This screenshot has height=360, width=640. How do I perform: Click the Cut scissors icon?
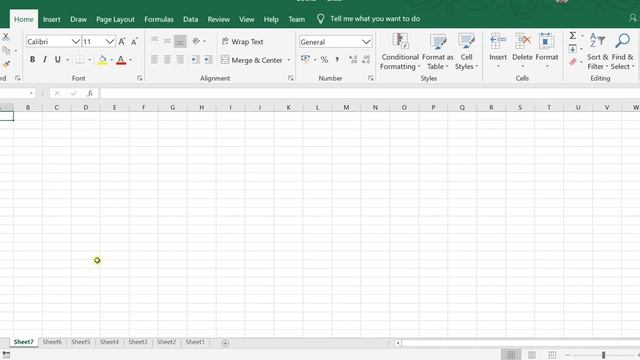coord(6,37)
